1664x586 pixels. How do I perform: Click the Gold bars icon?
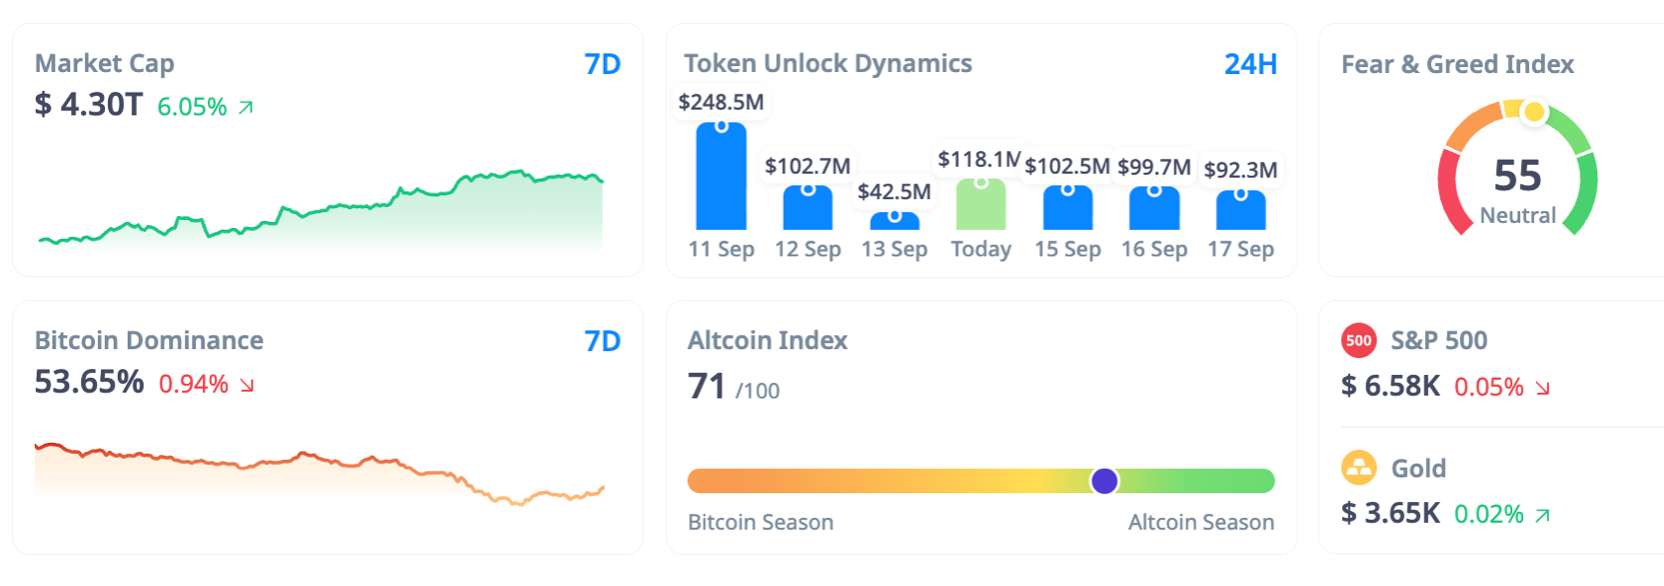point(1358,467)
